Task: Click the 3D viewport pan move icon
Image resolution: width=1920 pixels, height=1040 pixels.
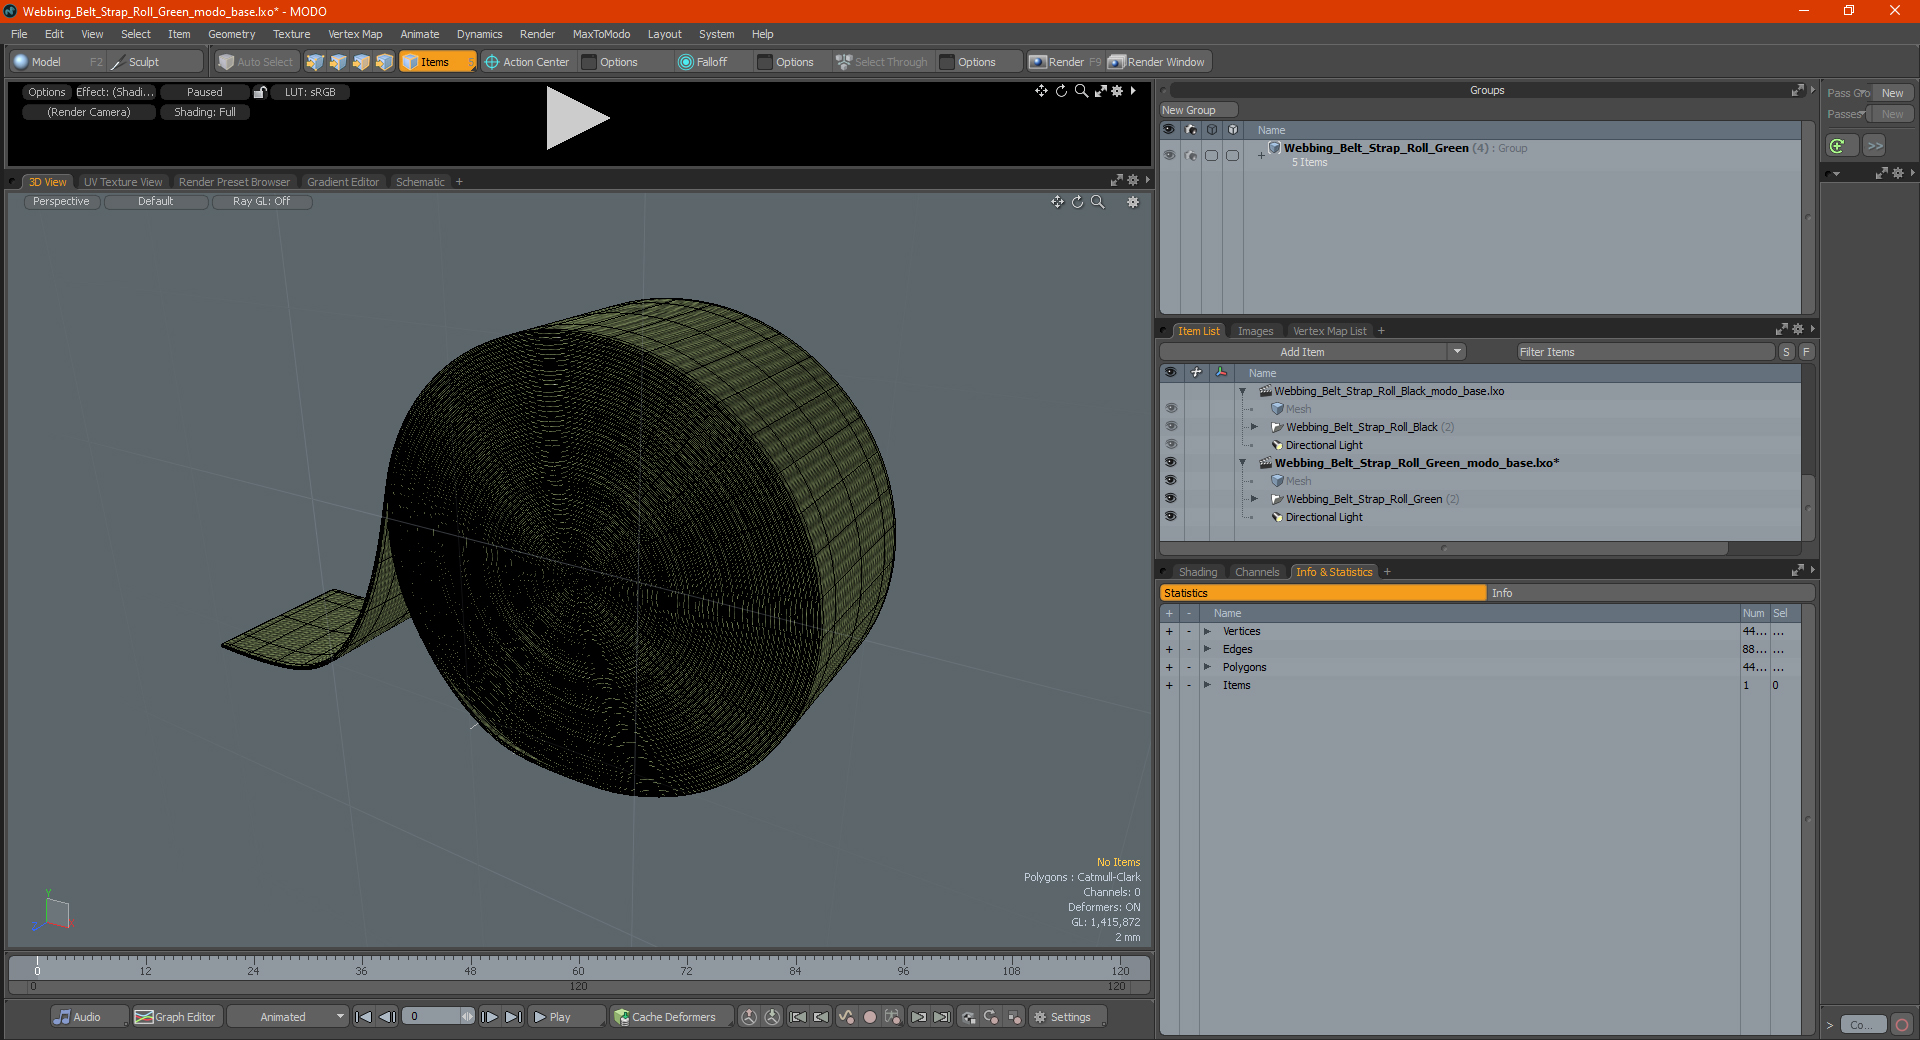Action: click(1057, 202)
